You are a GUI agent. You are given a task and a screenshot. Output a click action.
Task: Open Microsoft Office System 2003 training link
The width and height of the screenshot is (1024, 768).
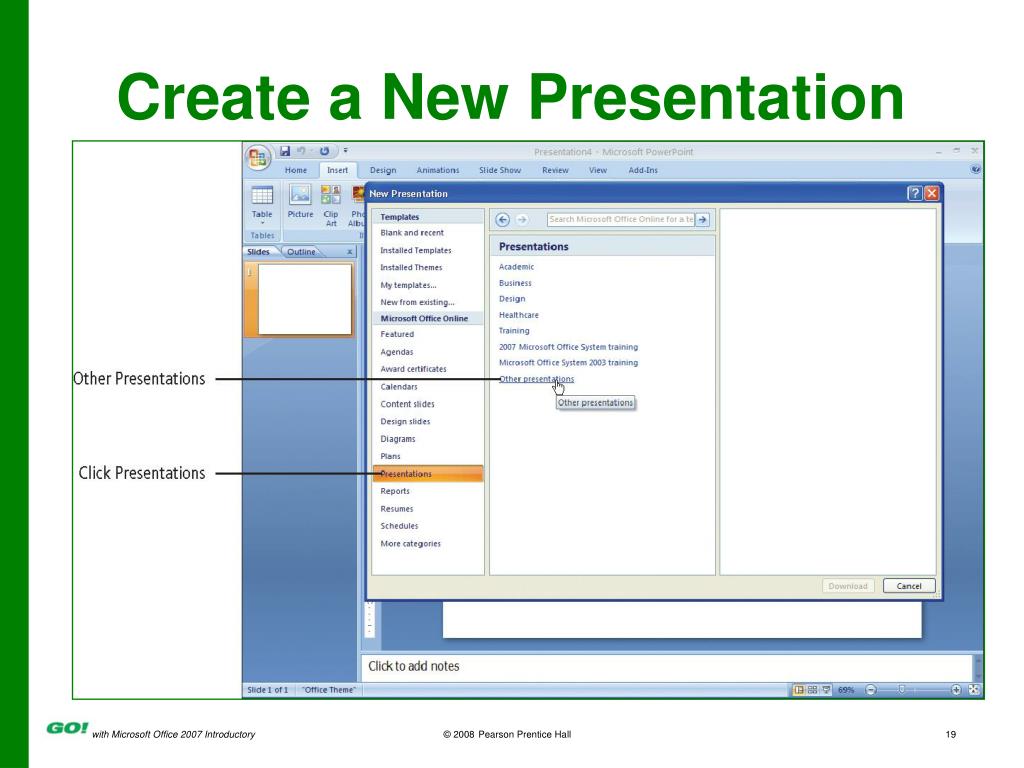click(x=568, y=362)
